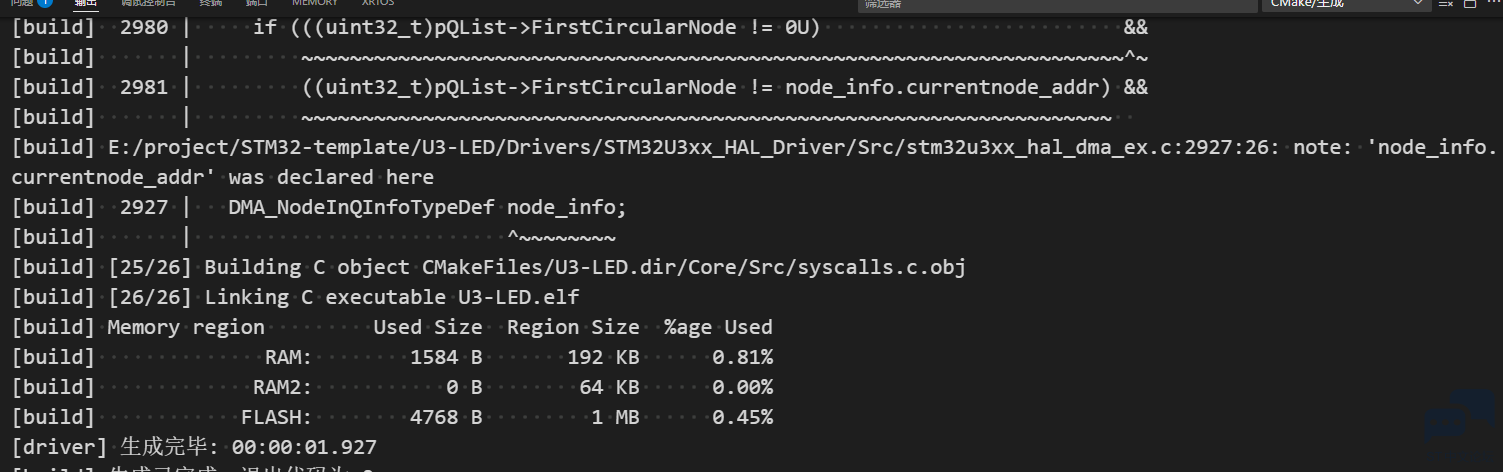The width and height of the screenshot is (1503, 472).
Task: Open the 端口 tab
Action: tap(257, 3)
